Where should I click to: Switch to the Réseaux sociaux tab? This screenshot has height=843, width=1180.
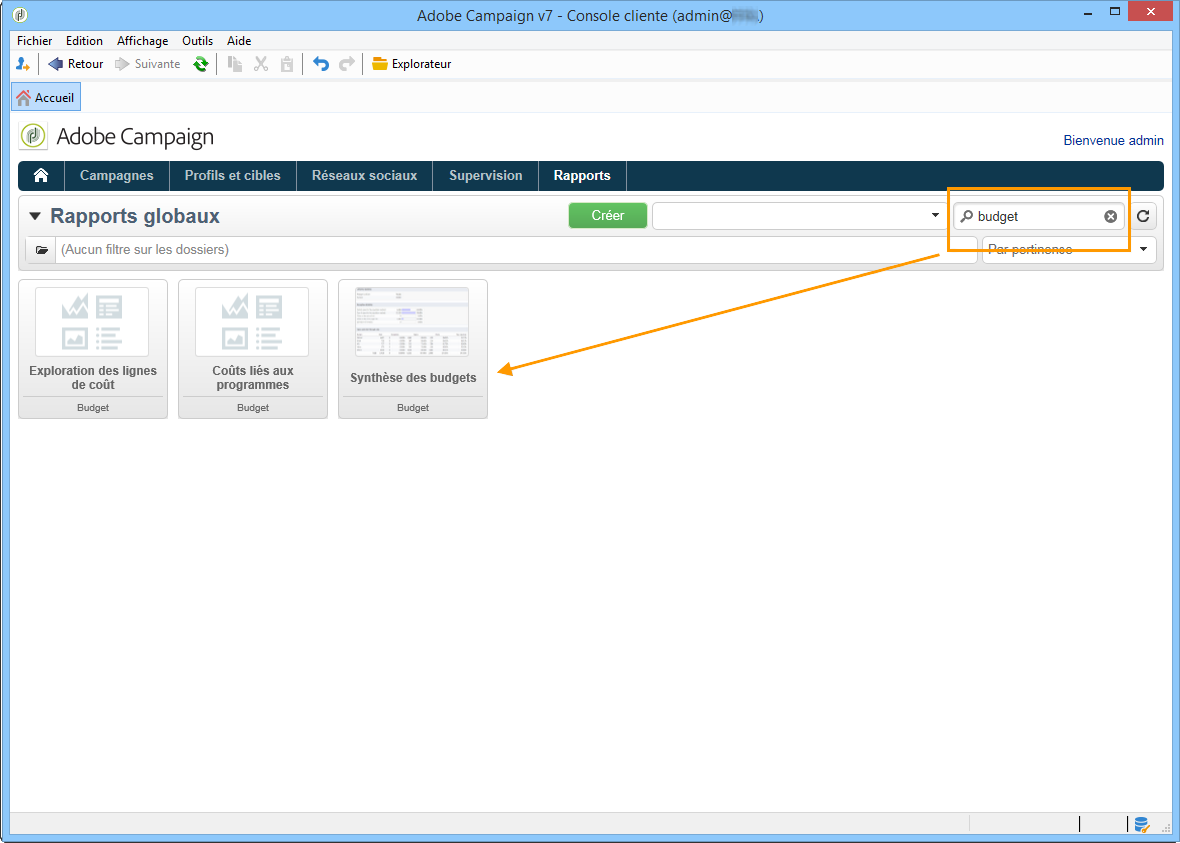tap(364, 175)
